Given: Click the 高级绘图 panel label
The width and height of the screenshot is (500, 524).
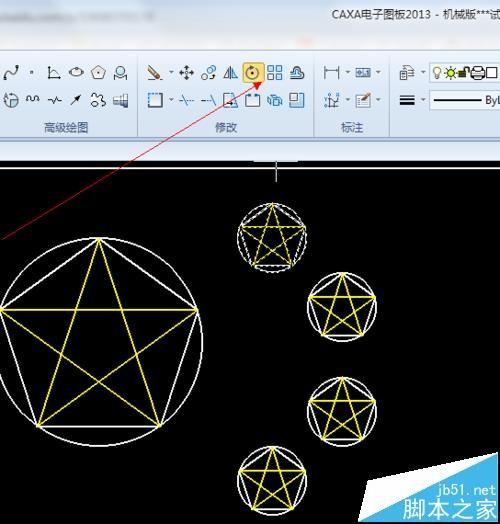Looking at the screenshot, I should 66,127.
